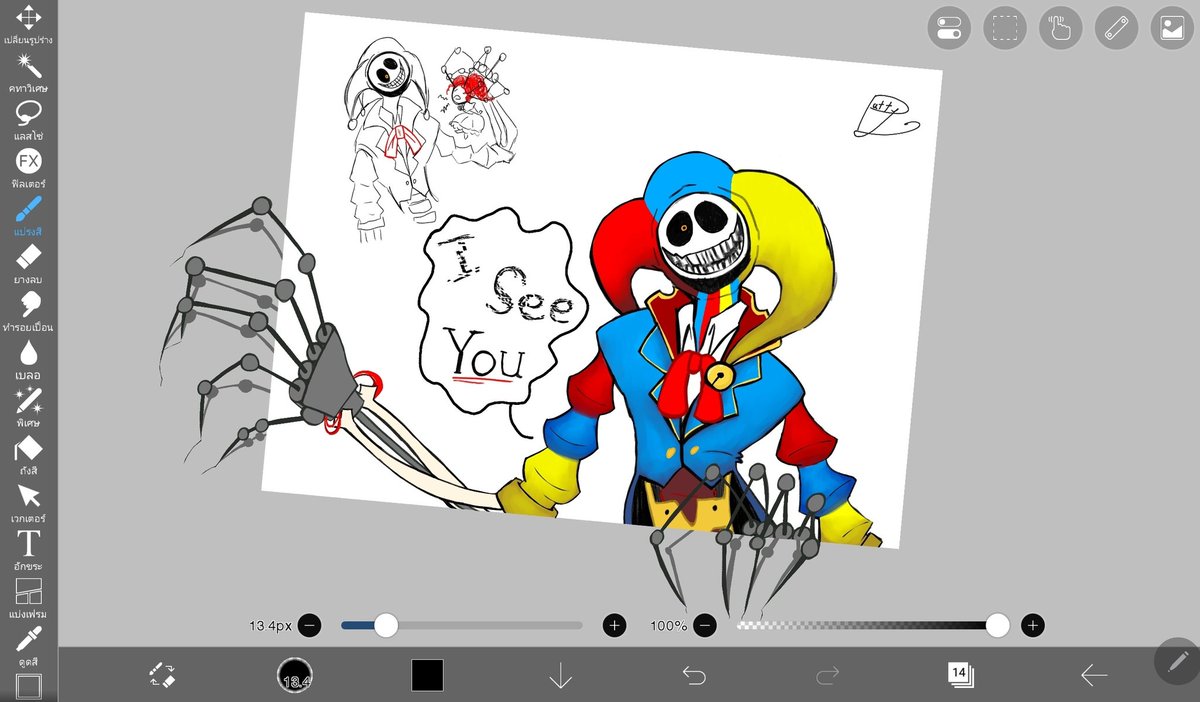The height and width of the screenshot is (702, 1200).
Task: Select the Paint Bucket tool (ถังสี)
Action: [x=28, y=456]
